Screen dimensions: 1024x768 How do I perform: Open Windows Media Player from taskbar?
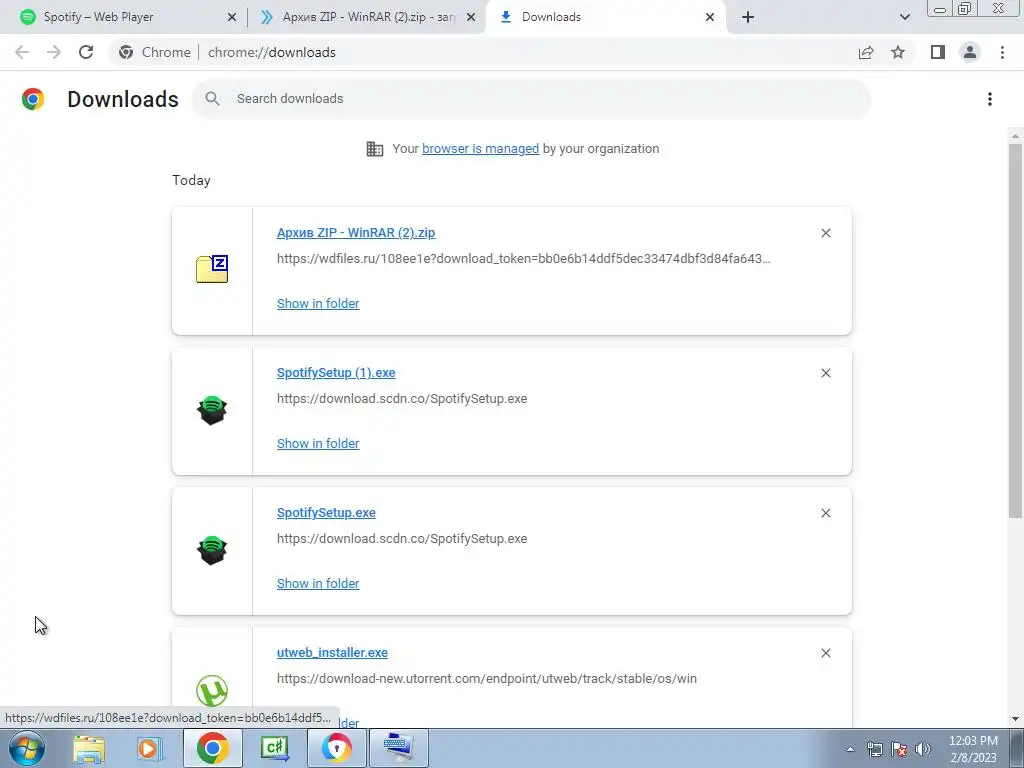point(149,748)
